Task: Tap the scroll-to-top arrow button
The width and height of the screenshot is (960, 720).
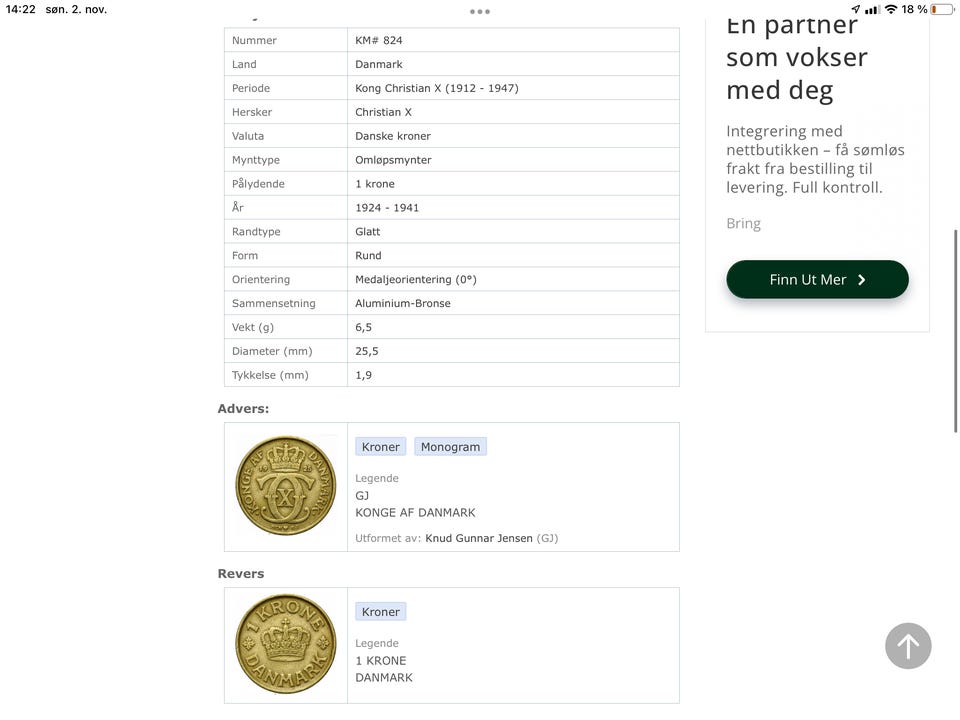Action: (x=908, y=646)
